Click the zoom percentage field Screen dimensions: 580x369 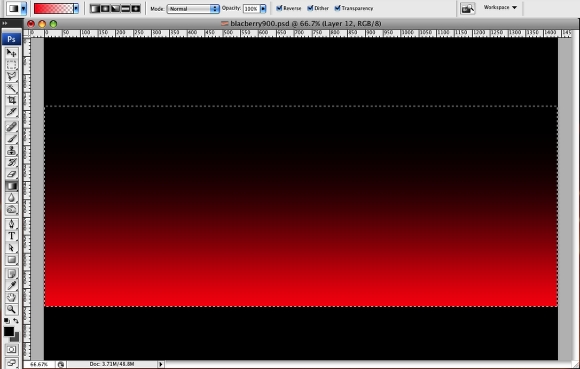(x=39, y=364)
